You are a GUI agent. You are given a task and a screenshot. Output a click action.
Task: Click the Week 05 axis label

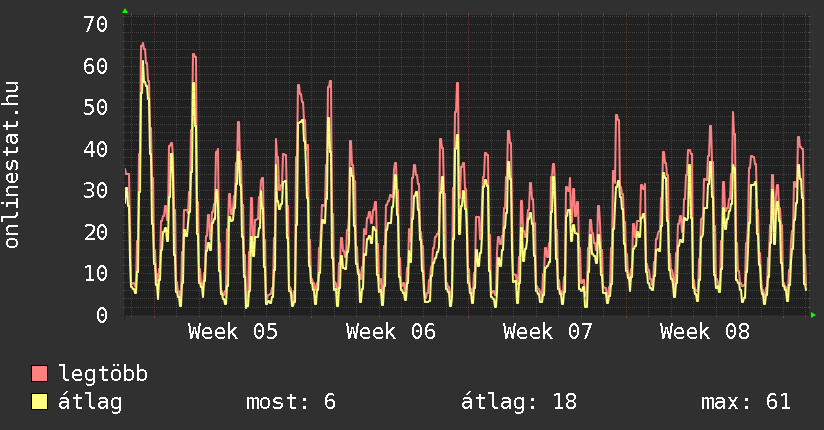point(233,332)
